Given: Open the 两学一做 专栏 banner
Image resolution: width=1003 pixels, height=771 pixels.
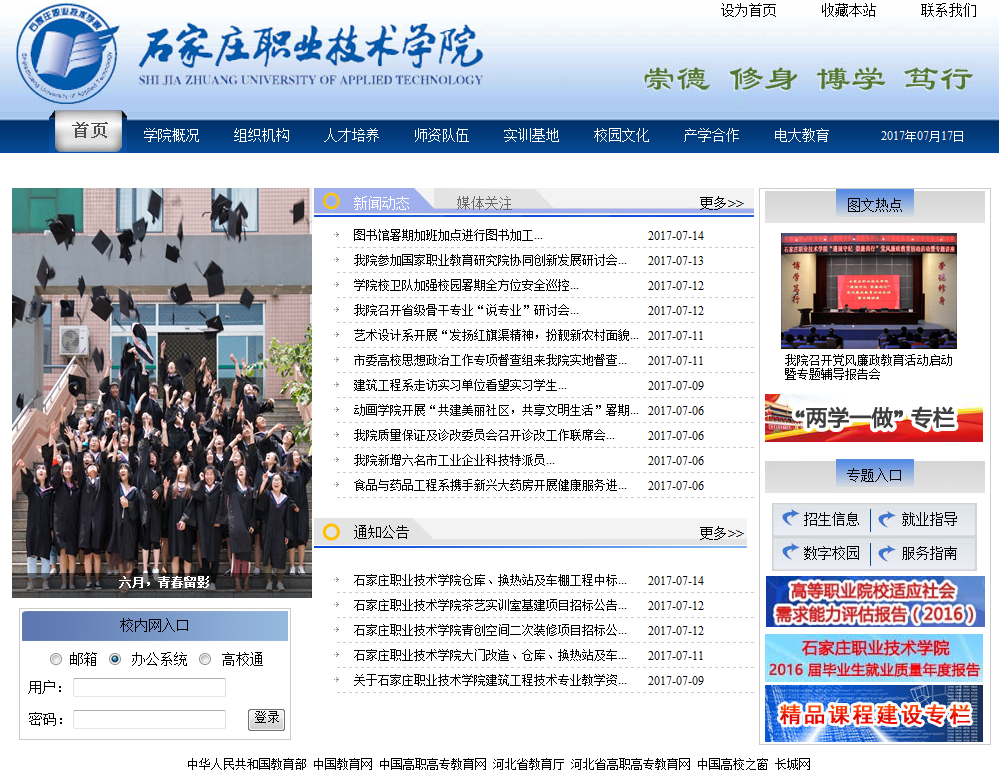Looking at the screenshot, I should point(873,418).
